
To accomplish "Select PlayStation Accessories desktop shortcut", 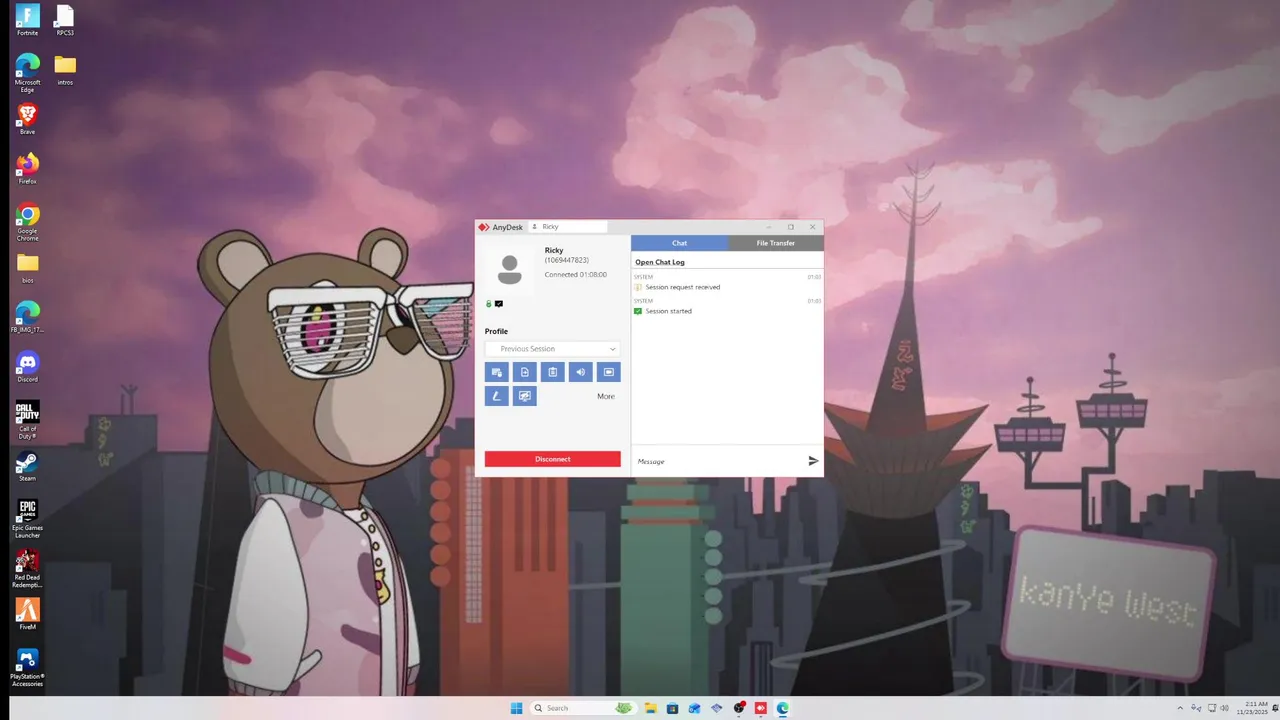I will 27,668.
